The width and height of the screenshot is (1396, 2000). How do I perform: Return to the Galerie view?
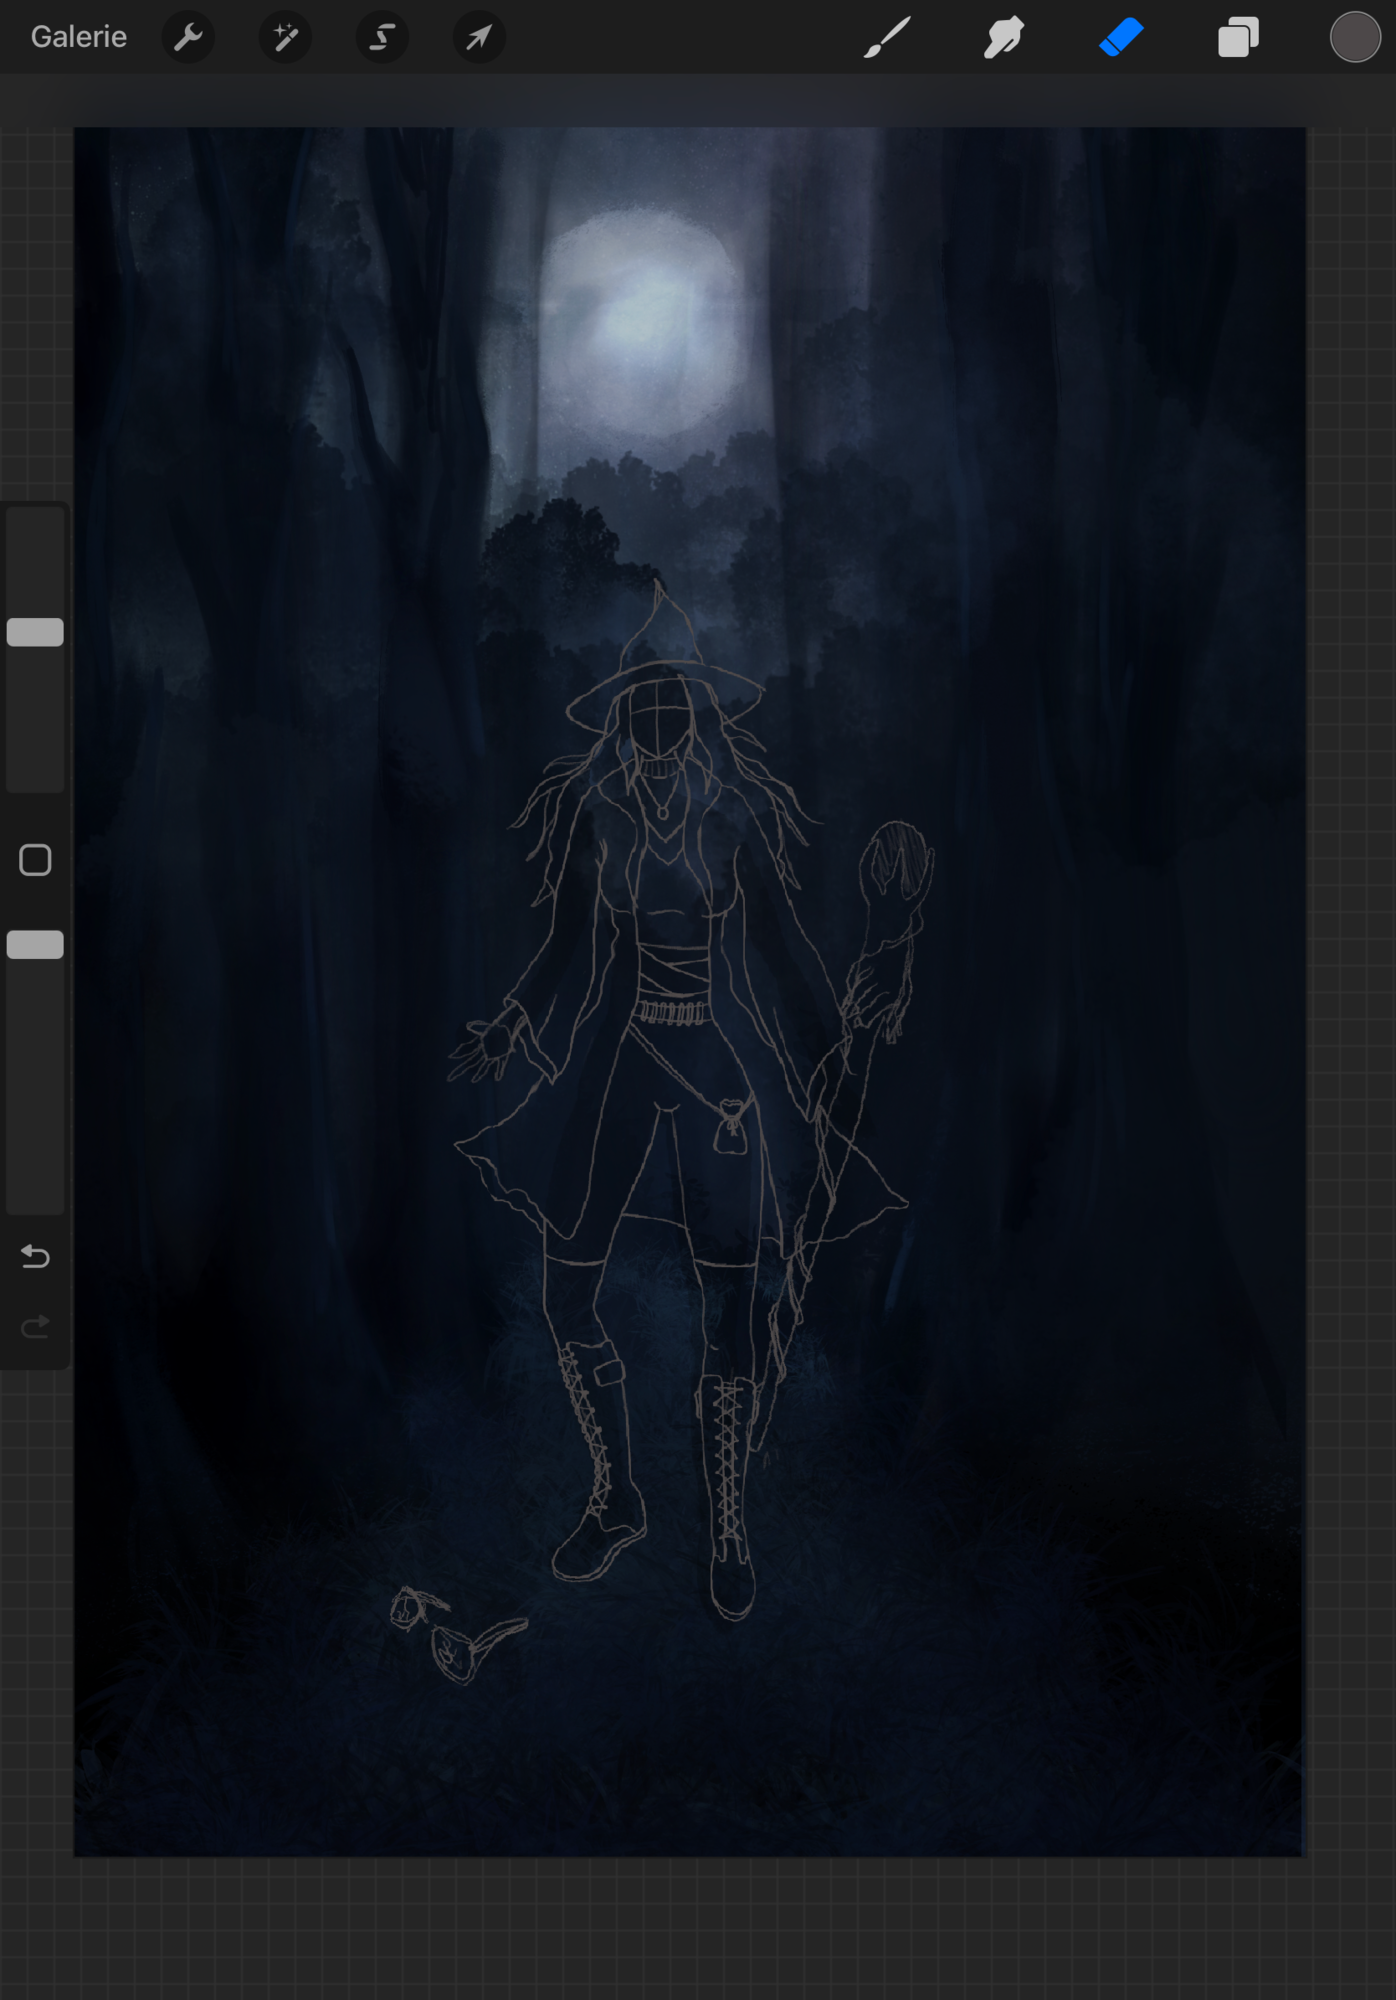coord(78,37)
